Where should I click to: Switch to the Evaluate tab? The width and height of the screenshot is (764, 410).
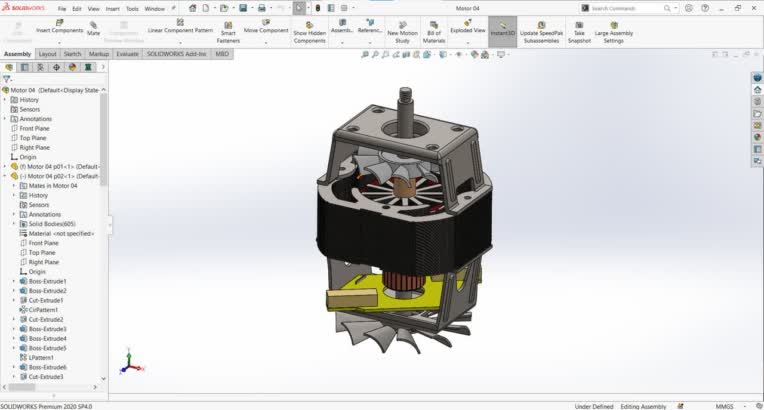point(127,54)
